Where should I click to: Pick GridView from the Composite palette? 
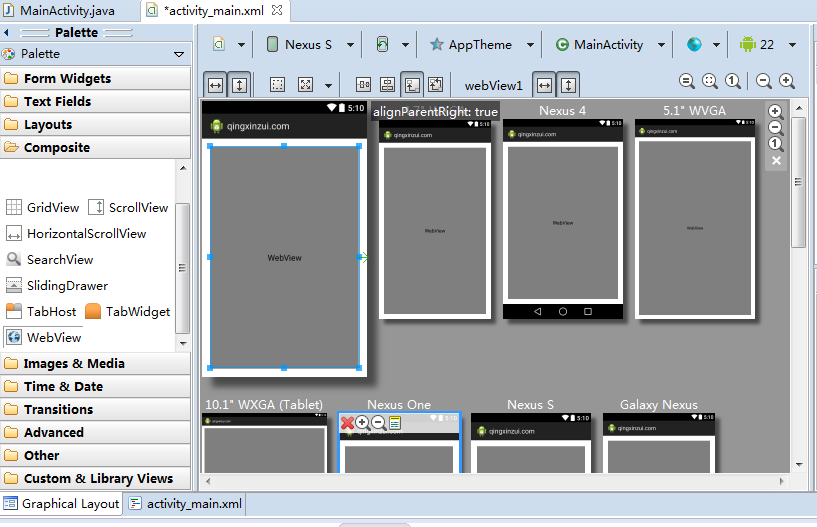(43, 208)
